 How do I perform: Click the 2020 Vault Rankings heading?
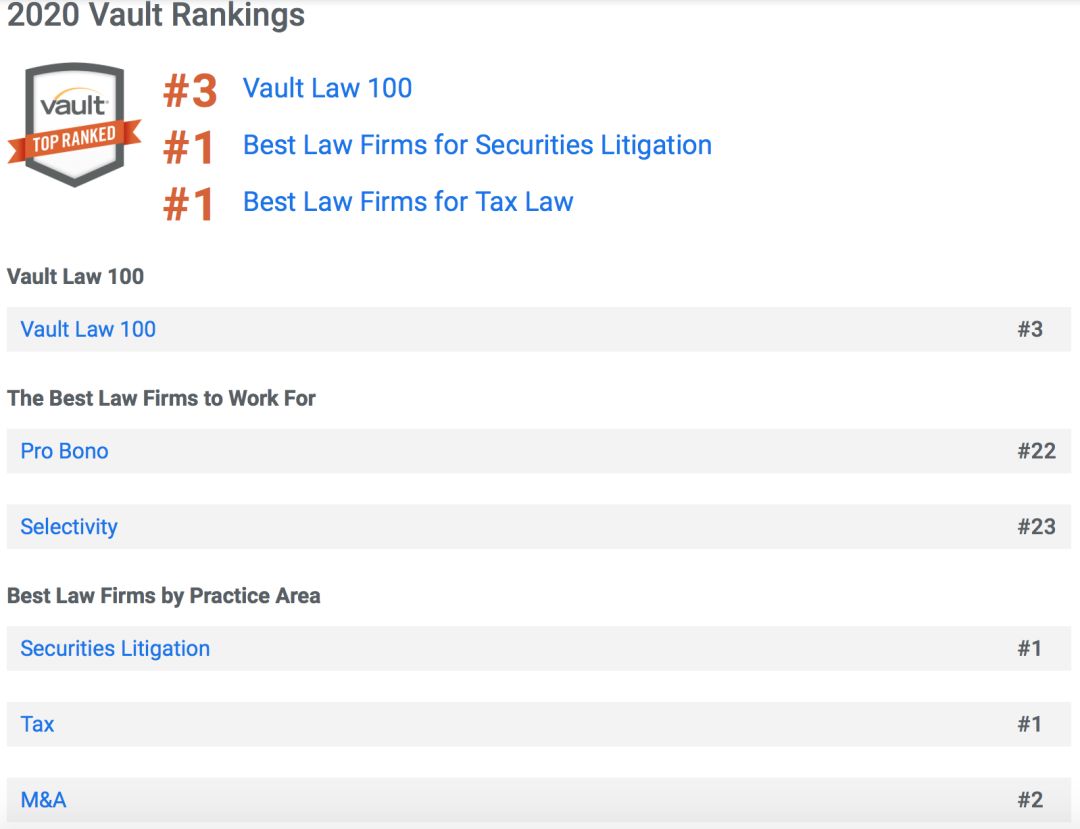coord(156,14)
